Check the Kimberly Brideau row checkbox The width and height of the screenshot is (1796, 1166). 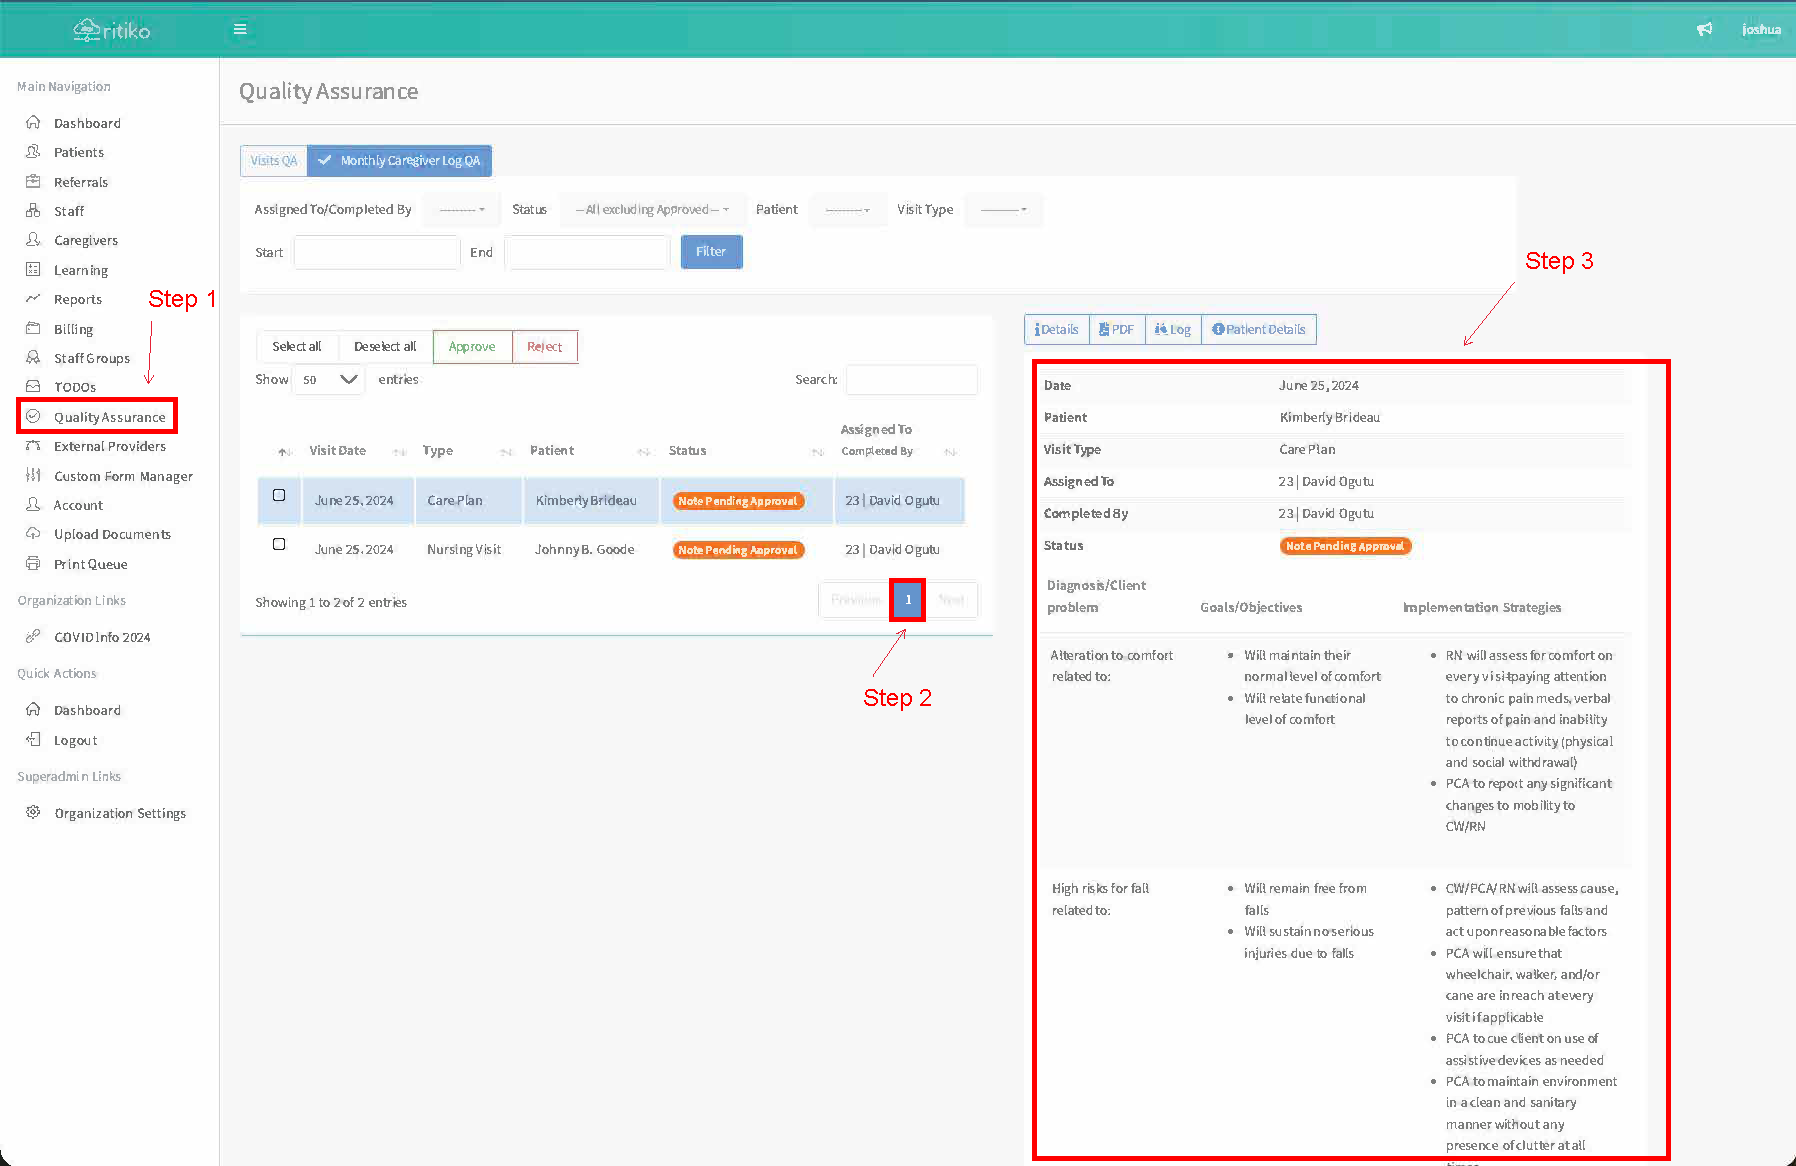[279, 496]
